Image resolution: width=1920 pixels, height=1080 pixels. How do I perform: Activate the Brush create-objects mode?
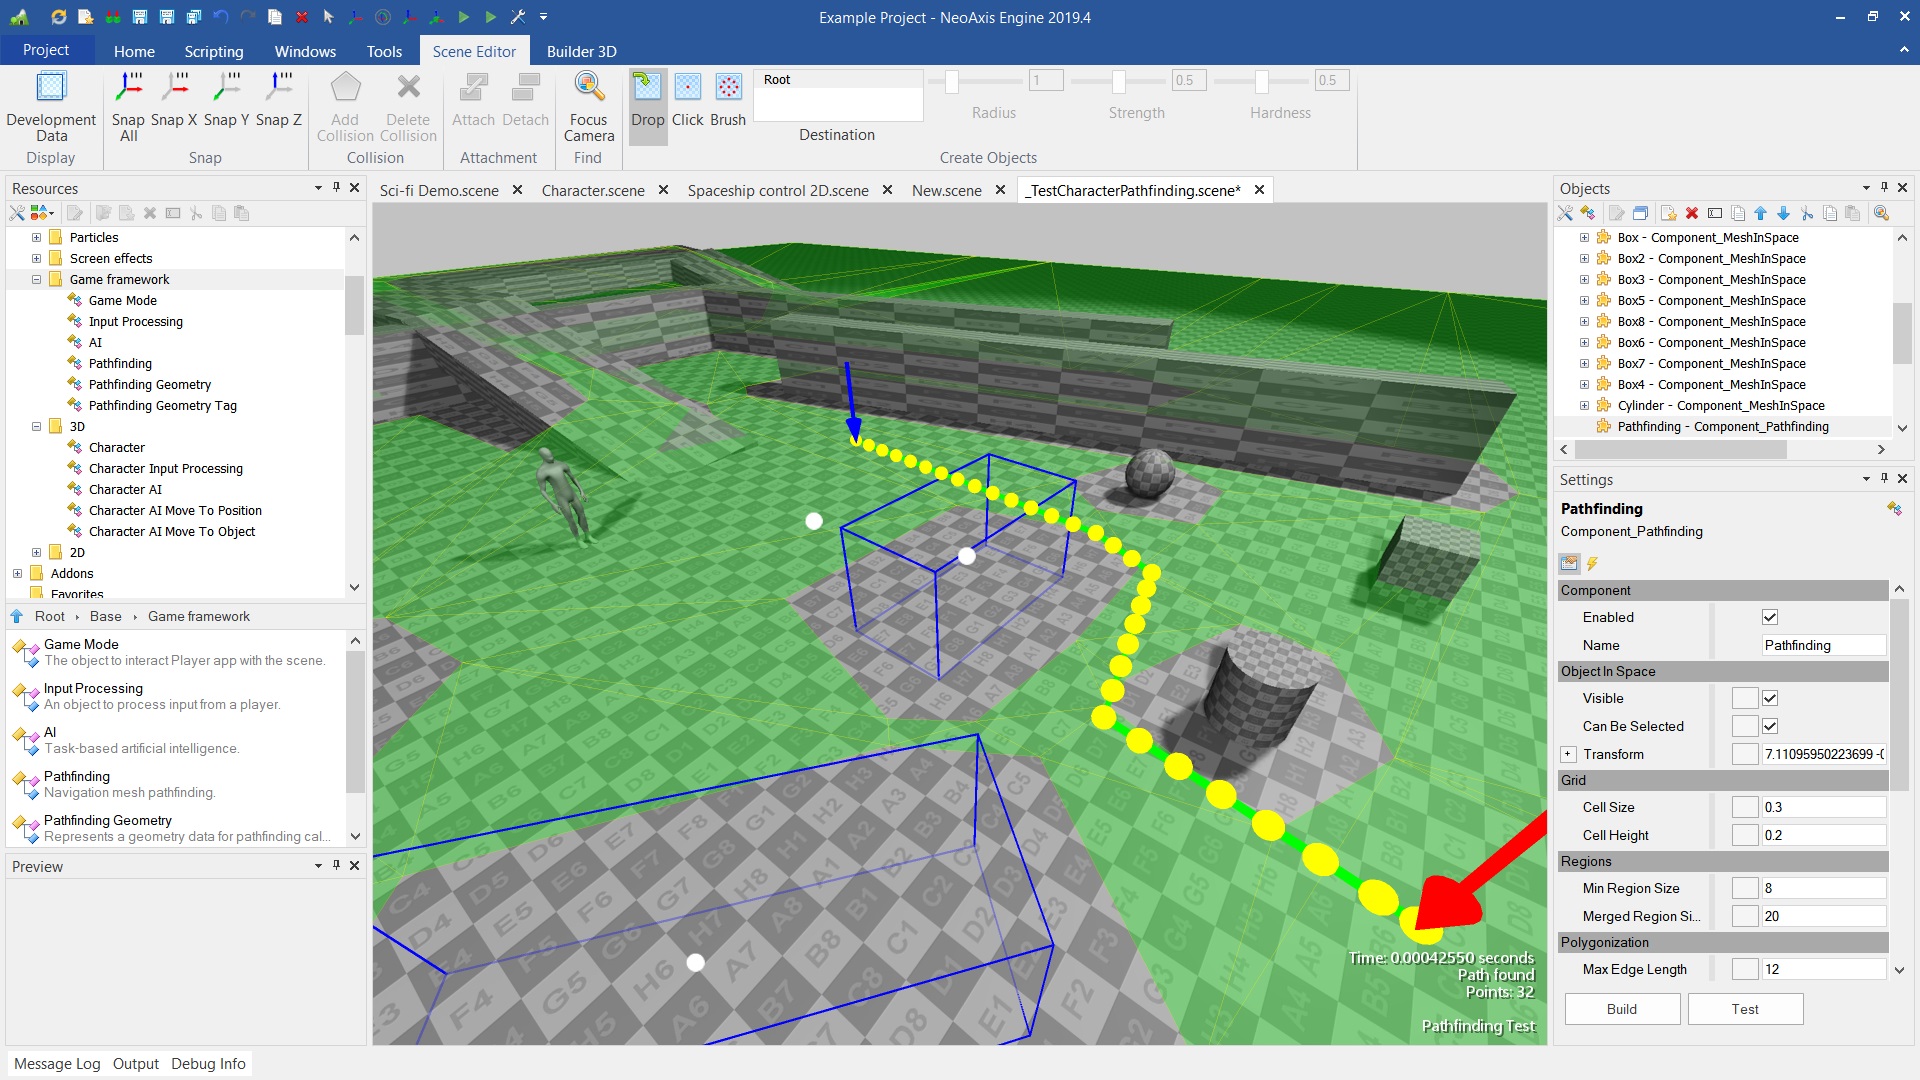click(x=728, y=88)
